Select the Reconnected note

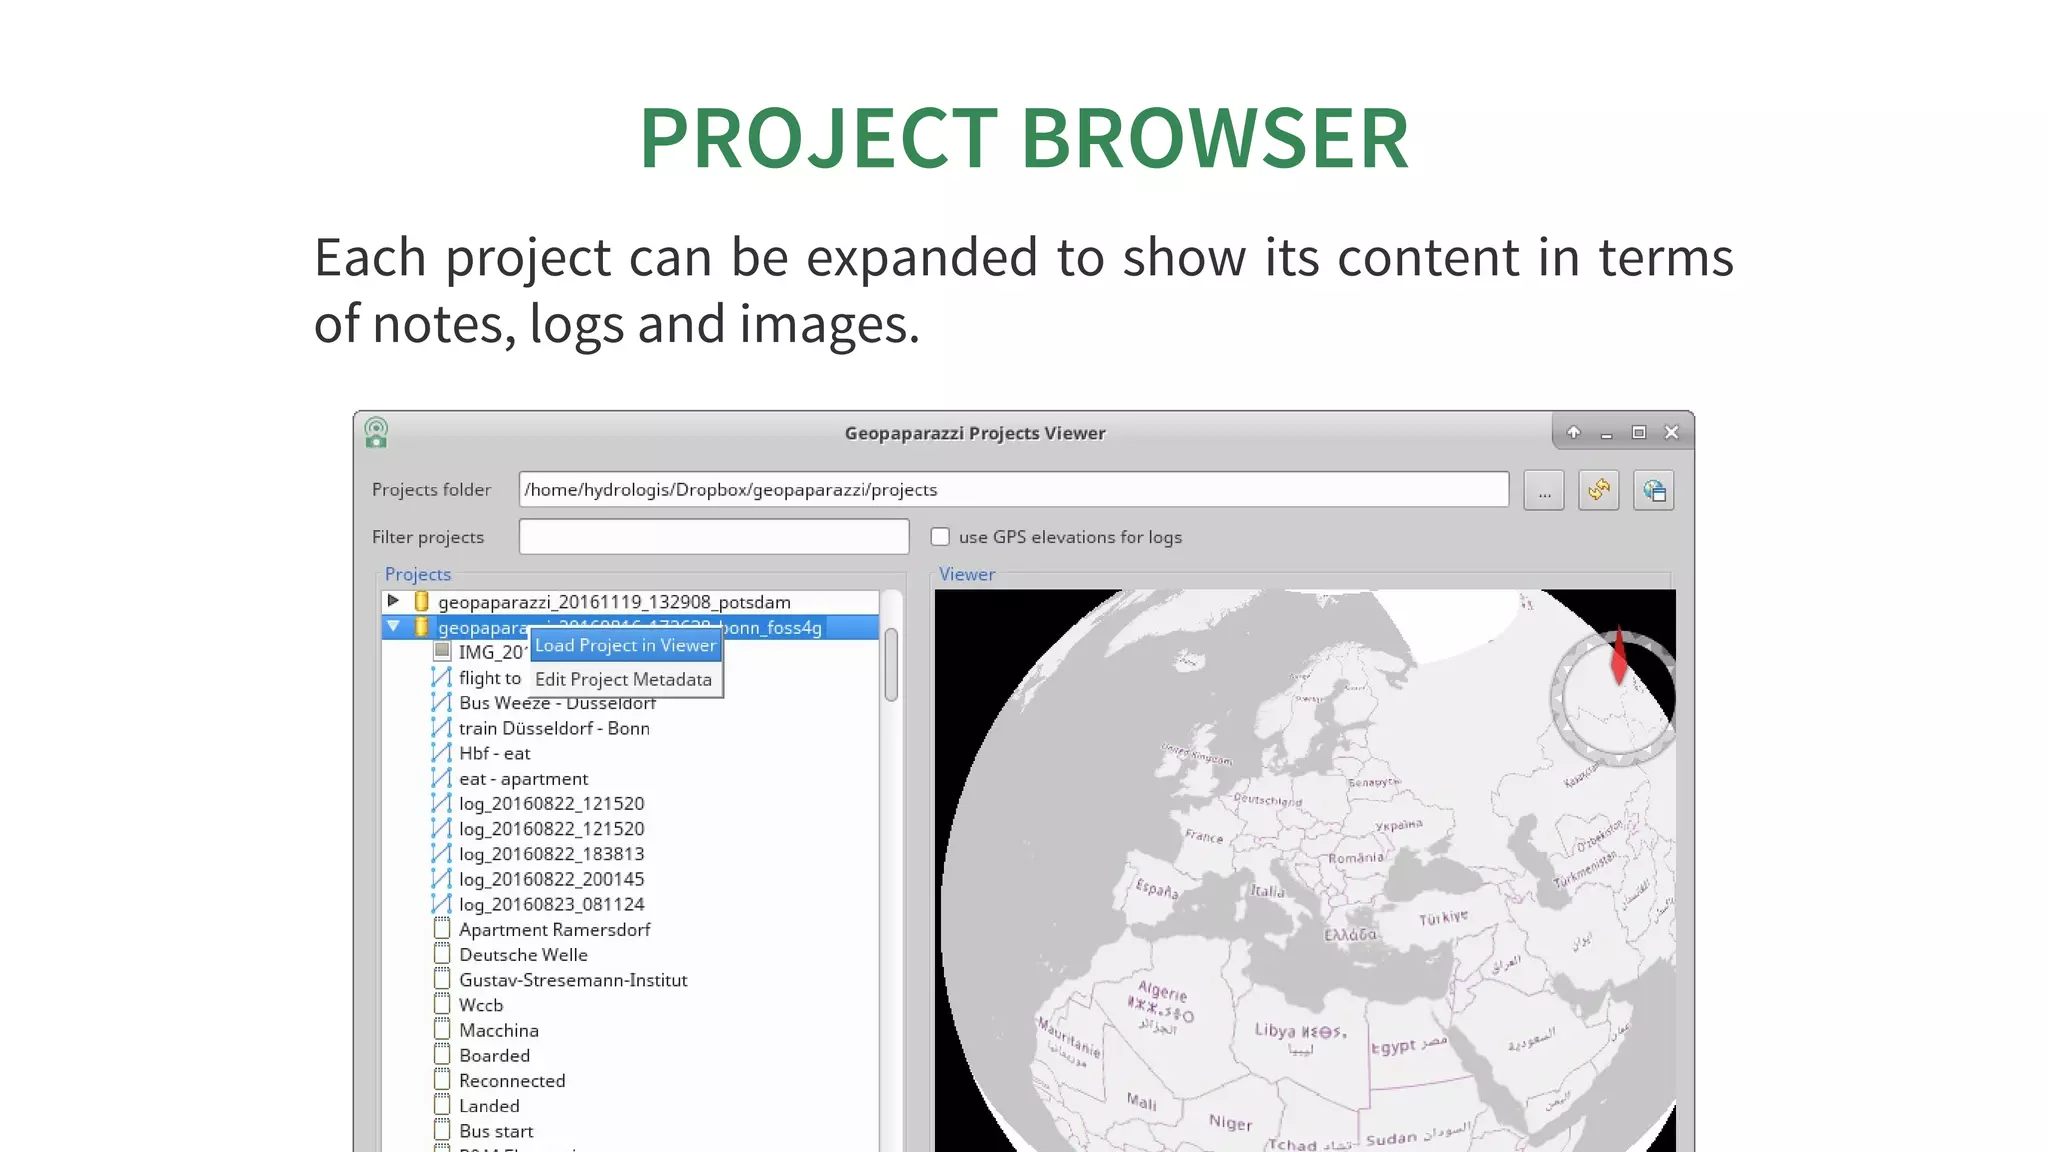(x=512, y=1081)
